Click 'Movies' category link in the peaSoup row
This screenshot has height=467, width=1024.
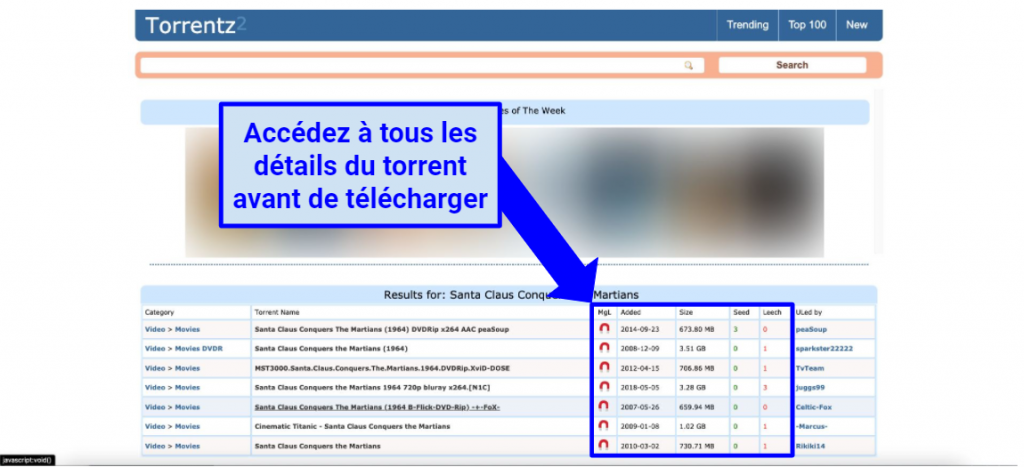(187, 329)
